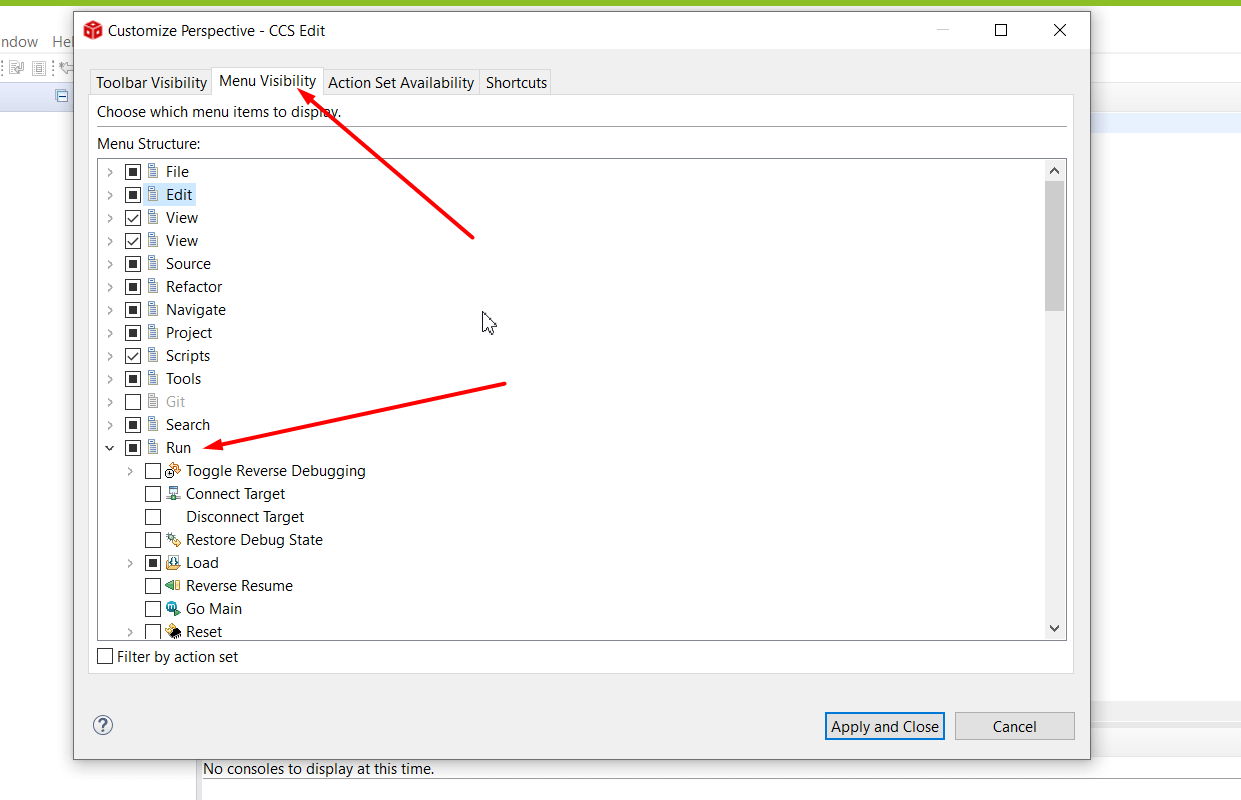Click the Cancel button
This screenshot has height=800, width=1241.
pyautogui.click(x=1014, y=727)
